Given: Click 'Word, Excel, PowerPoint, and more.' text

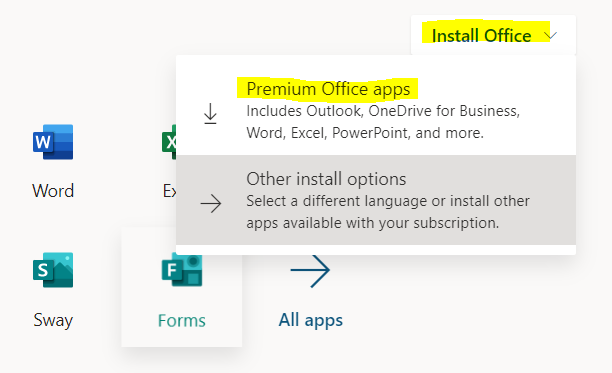Looking at the screenshot, I should 365,133.
